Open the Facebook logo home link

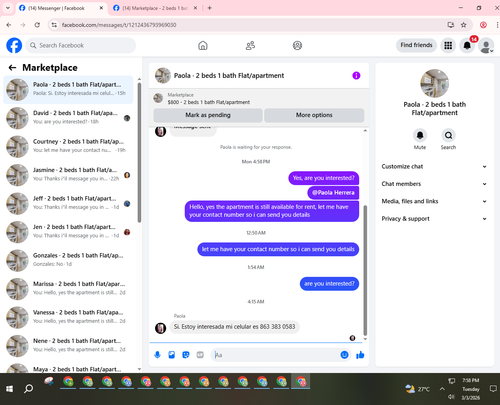tap(14, 45)
